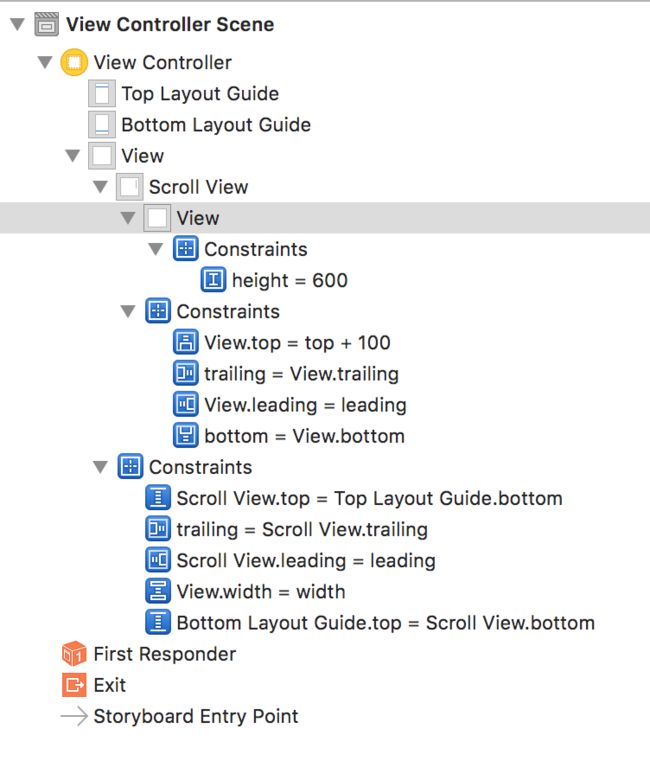Screen dimensions: 650x780
Task: Collapse the Scroll View disclosure triangle
Action: coord(100,187)
